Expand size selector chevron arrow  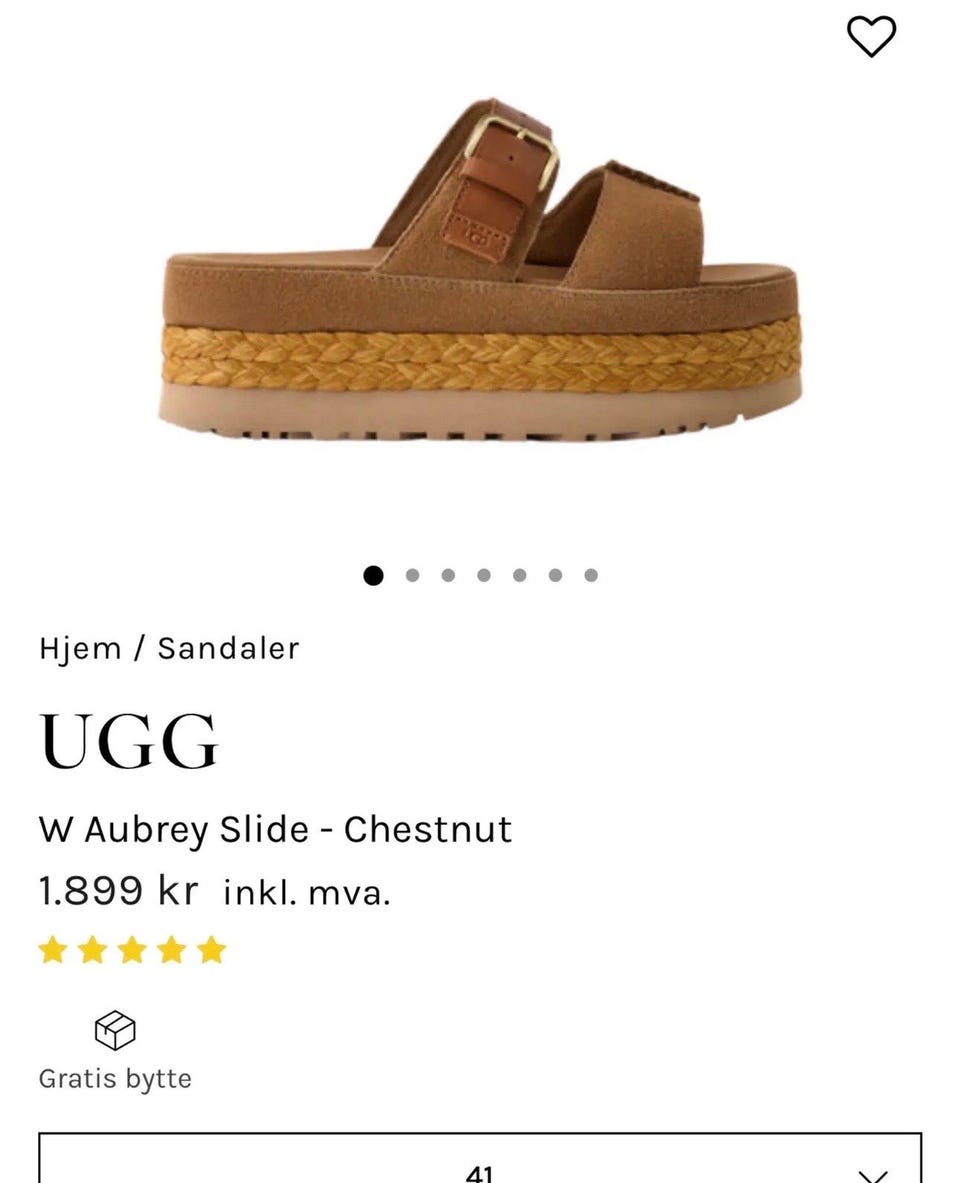click(x=873, y=1175)
